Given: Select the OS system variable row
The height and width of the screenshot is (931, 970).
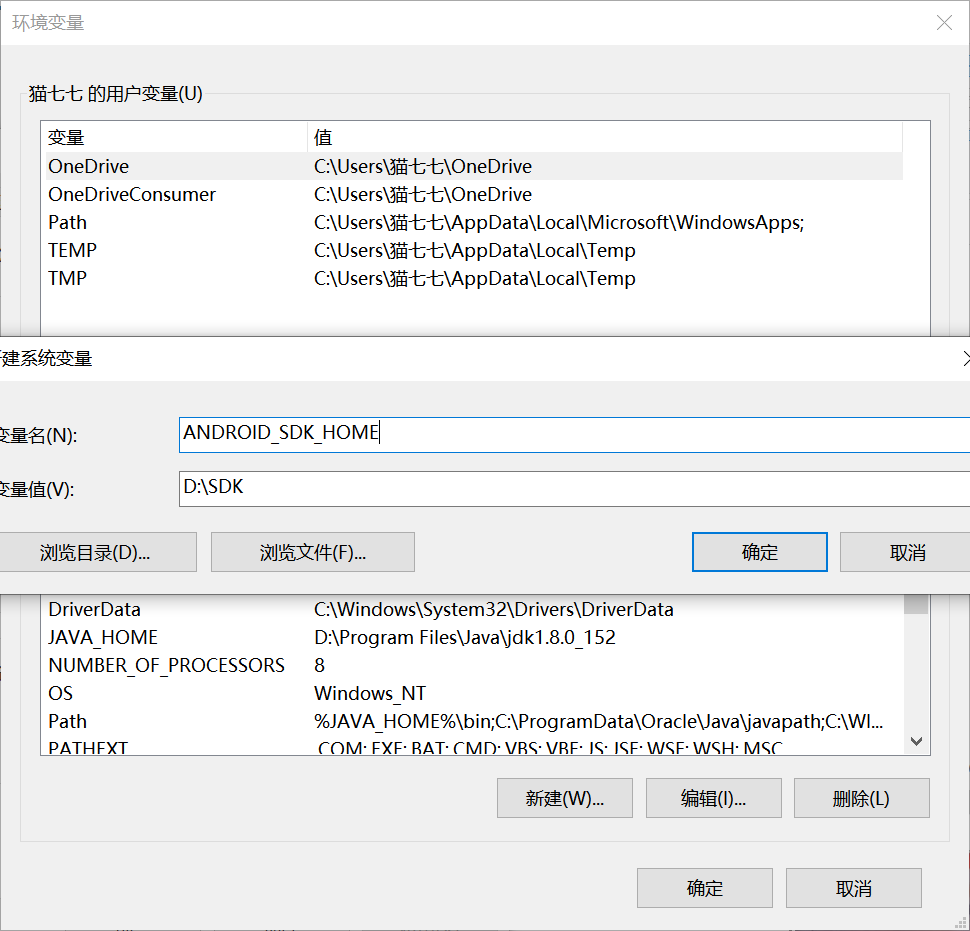Looking at the screenshot, I should pos(474,693).
